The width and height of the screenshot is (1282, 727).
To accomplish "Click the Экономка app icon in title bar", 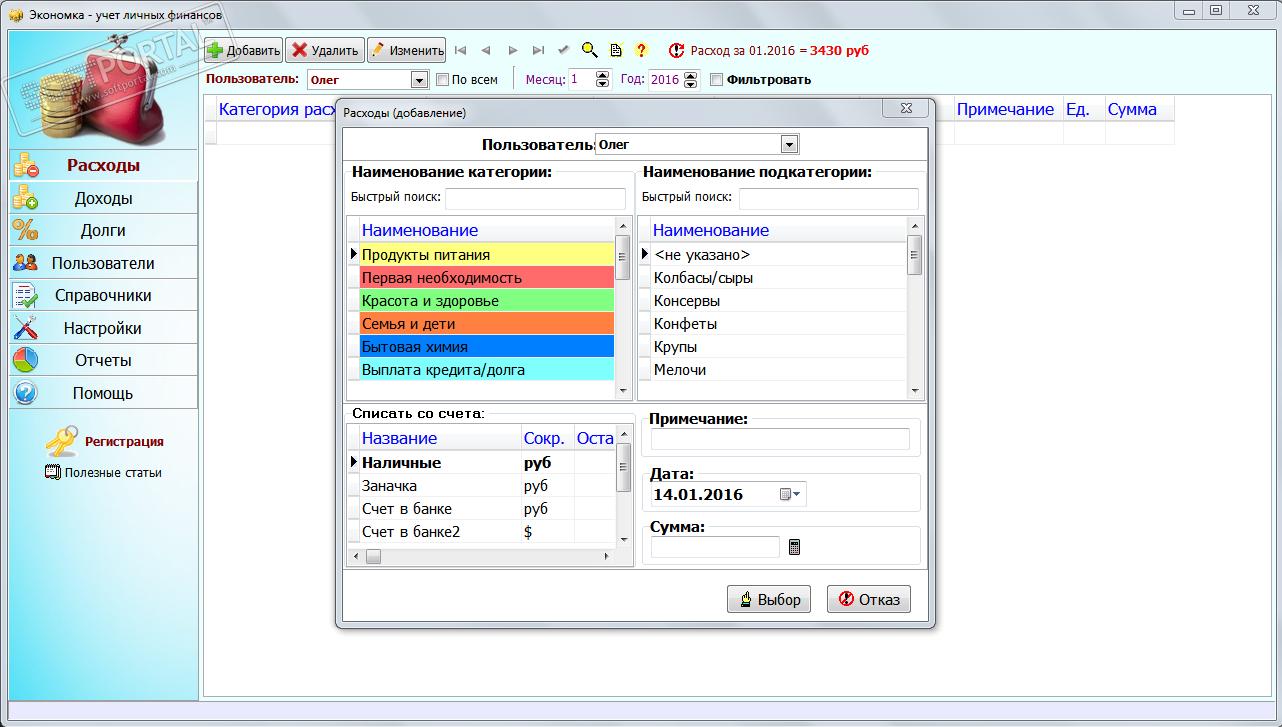I will 15,14.
